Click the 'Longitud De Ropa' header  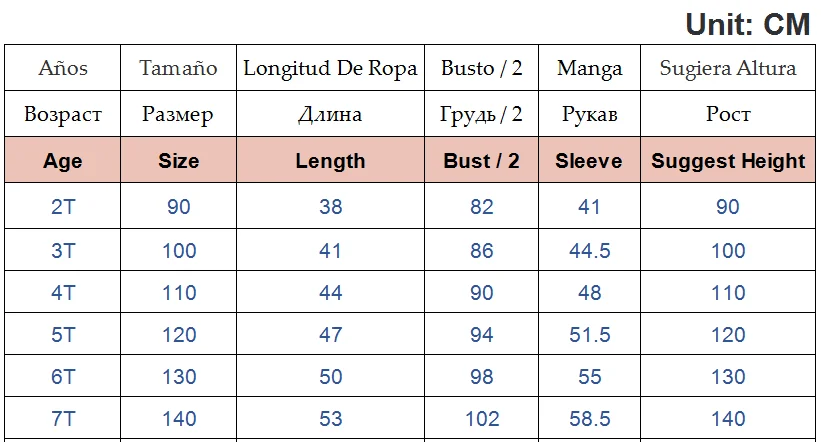pos(330,69)
